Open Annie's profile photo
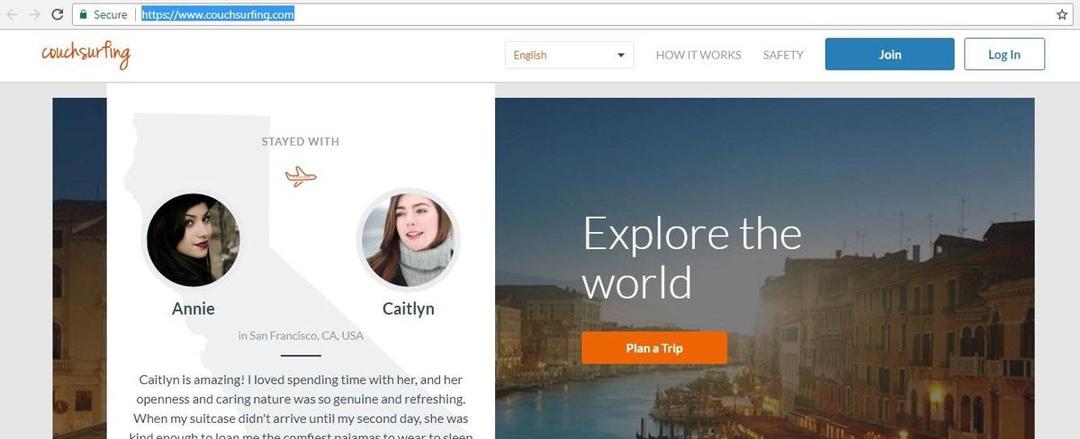The width and height of the screenshot is (1080, 439). [193, 239]
